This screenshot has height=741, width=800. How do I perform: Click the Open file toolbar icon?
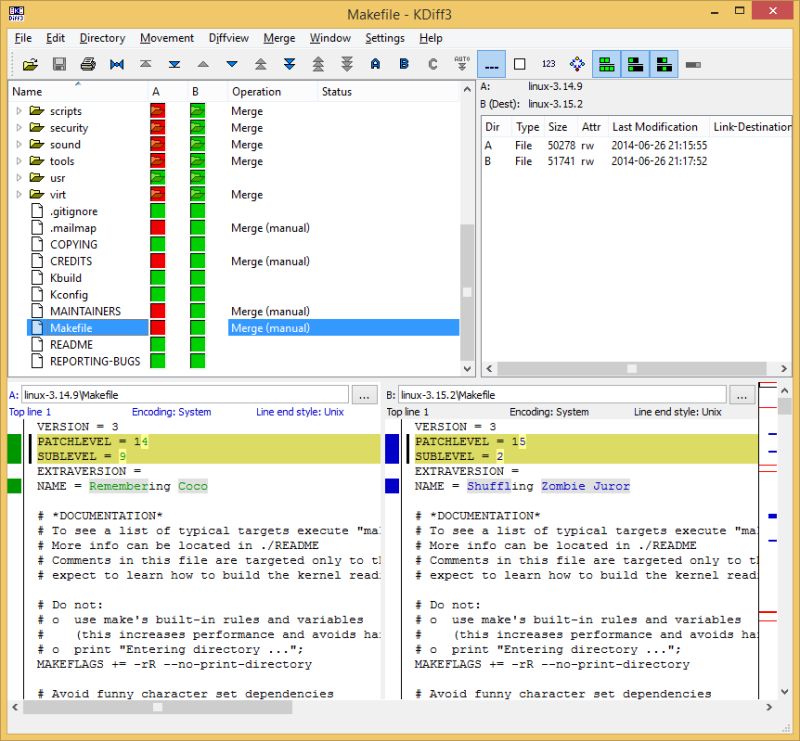31,64
